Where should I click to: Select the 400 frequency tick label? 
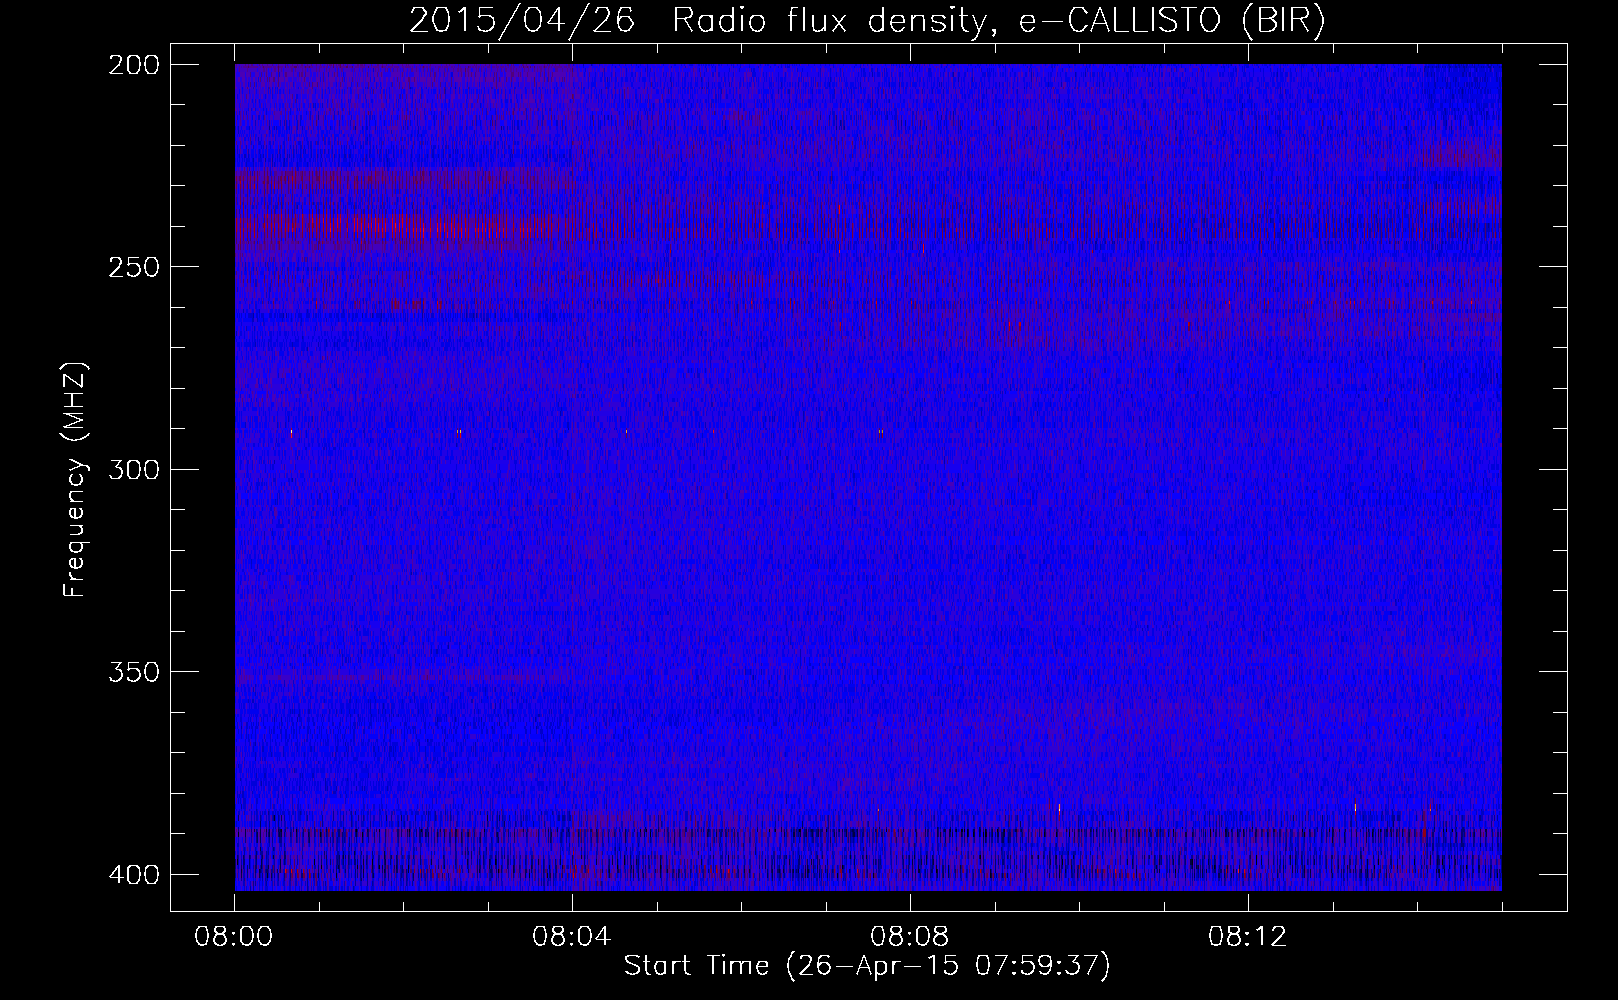[132, 874]
